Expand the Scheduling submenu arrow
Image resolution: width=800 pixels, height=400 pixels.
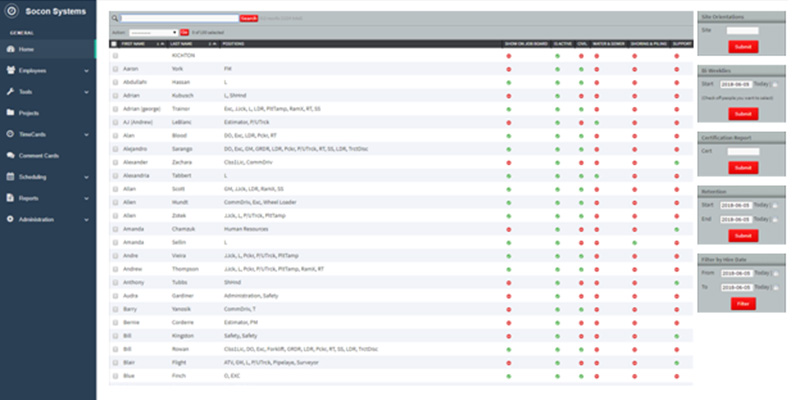(x=87, y=177)
